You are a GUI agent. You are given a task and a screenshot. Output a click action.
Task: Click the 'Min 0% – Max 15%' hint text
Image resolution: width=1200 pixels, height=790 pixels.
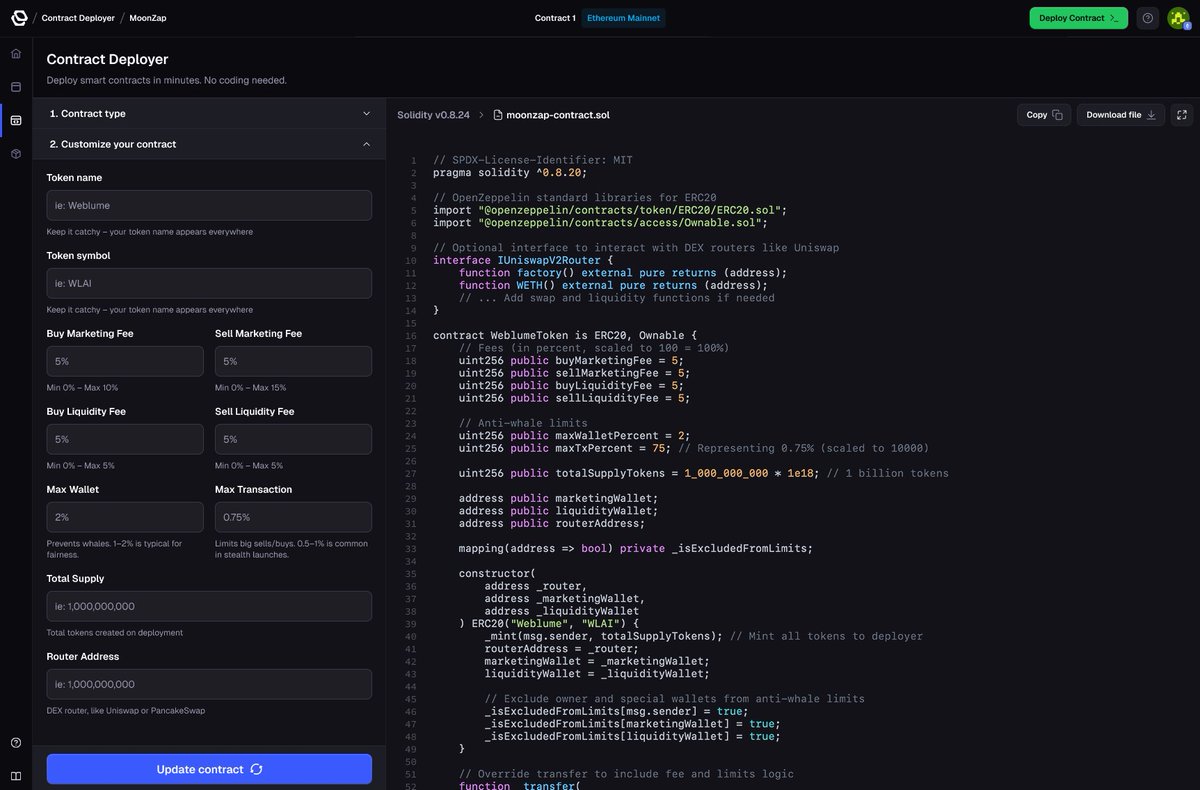click(x=250, y=388)
